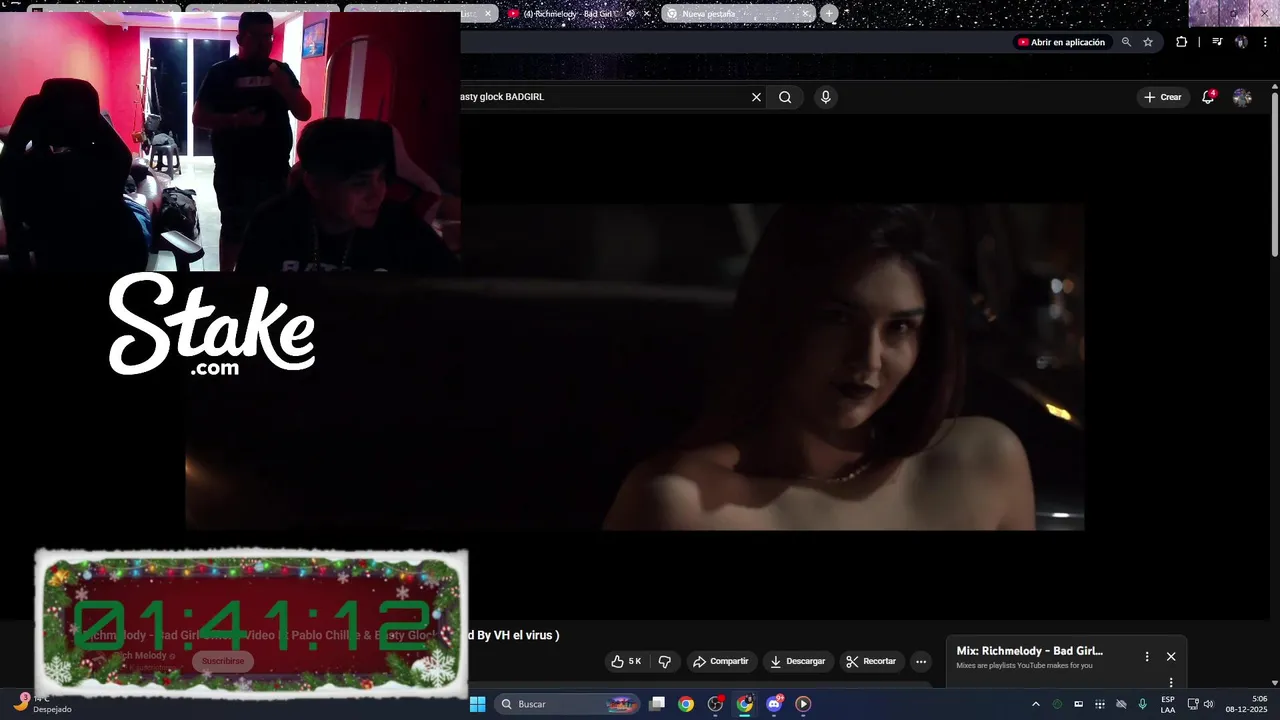Open a new browser tab
Screen dimensions: 1280x720
(829, 14)
